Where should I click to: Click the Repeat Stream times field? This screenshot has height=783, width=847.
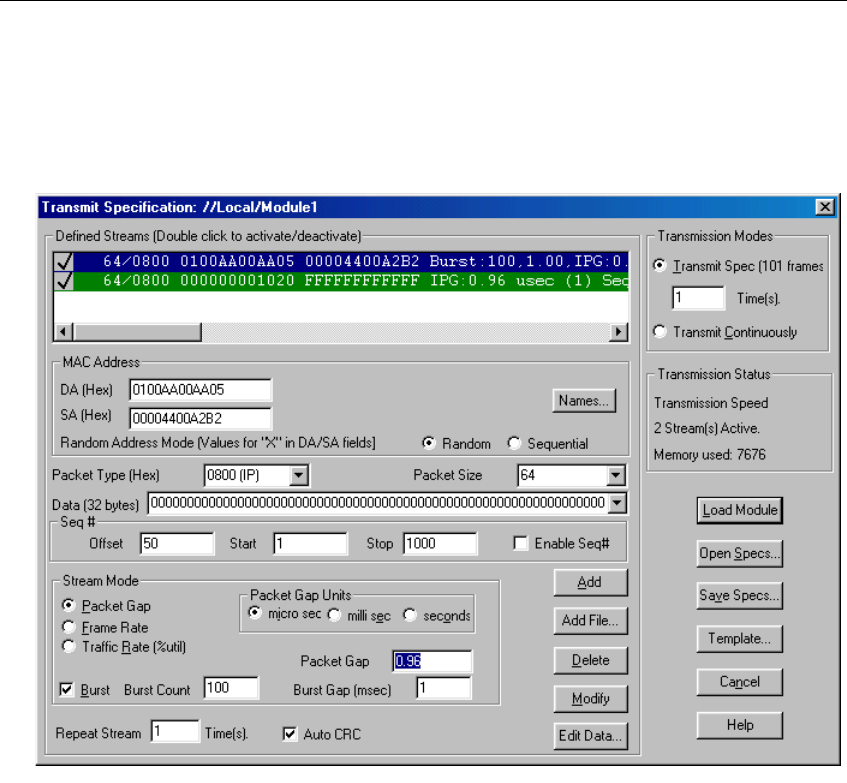[175, 732]
